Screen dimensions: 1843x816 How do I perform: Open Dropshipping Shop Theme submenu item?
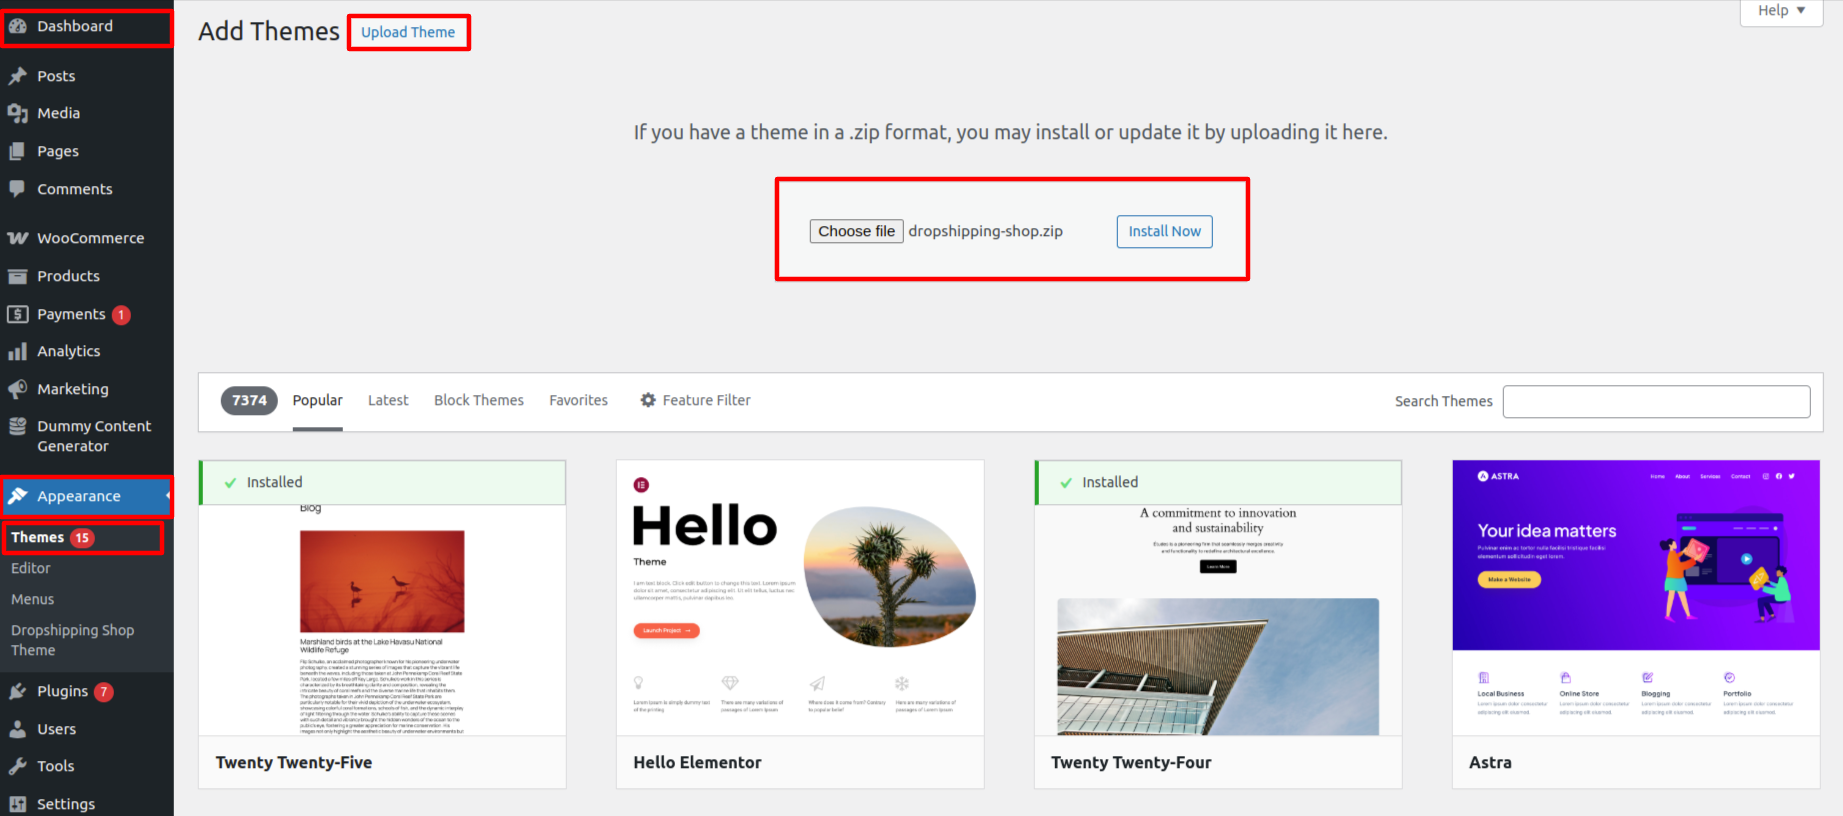(x=72, y=640)
